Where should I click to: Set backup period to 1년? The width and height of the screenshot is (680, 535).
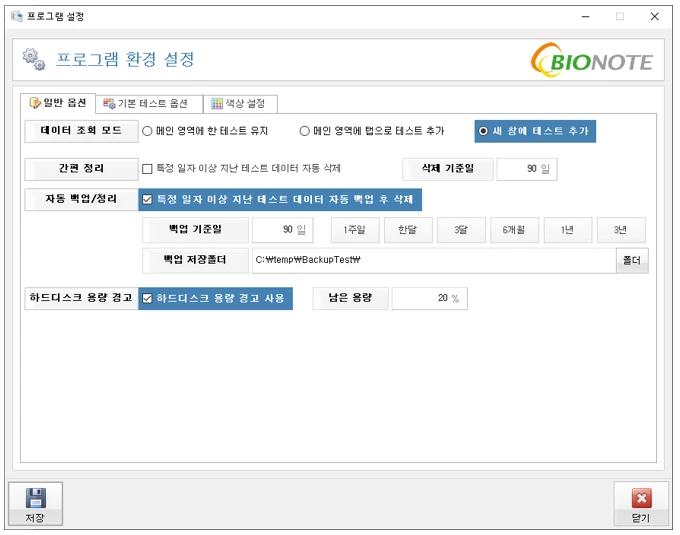(568, 230)
